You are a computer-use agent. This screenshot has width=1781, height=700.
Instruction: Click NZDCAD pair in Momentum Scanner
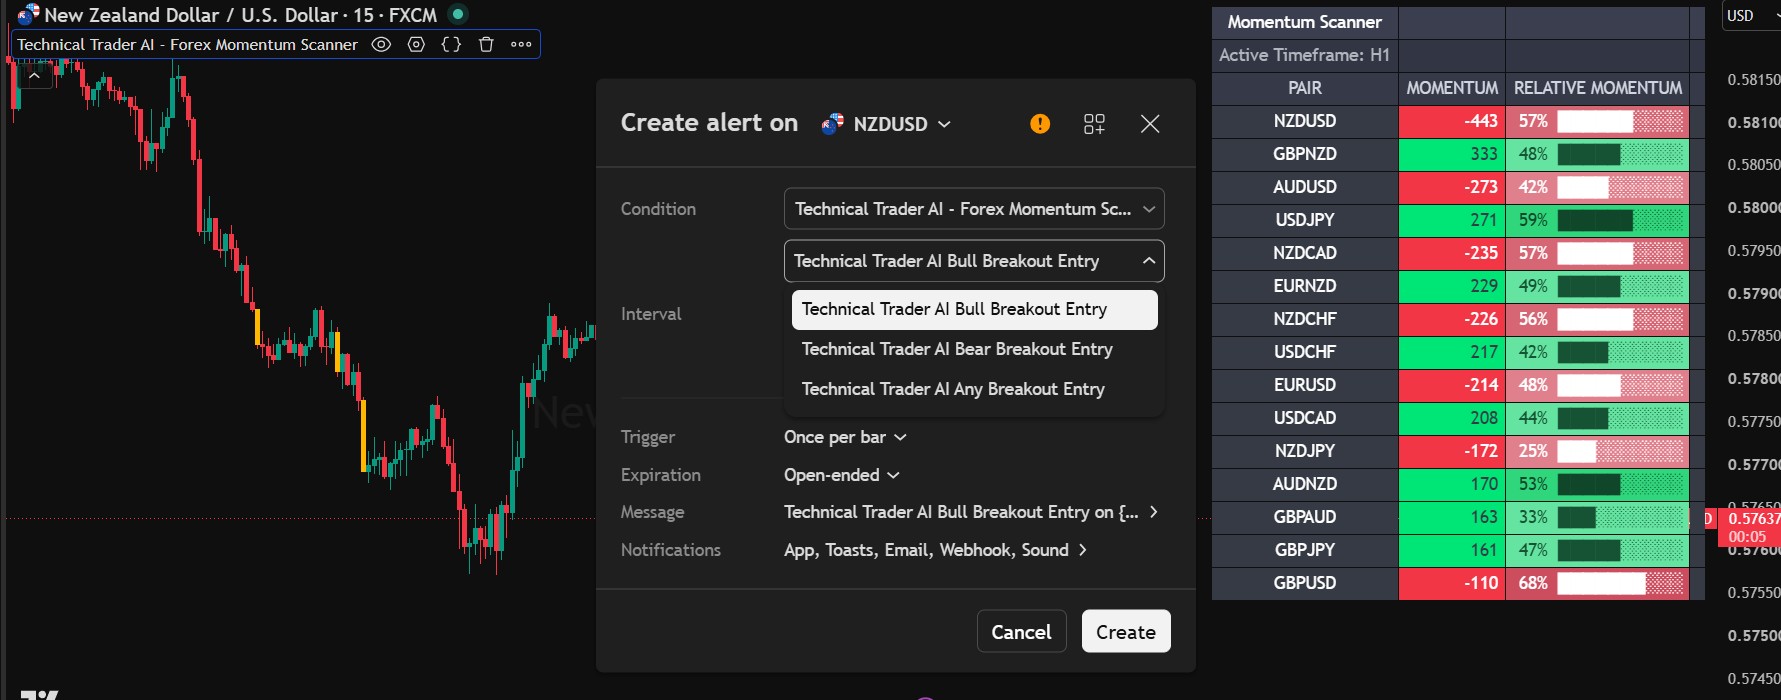tap(1304, 253)
